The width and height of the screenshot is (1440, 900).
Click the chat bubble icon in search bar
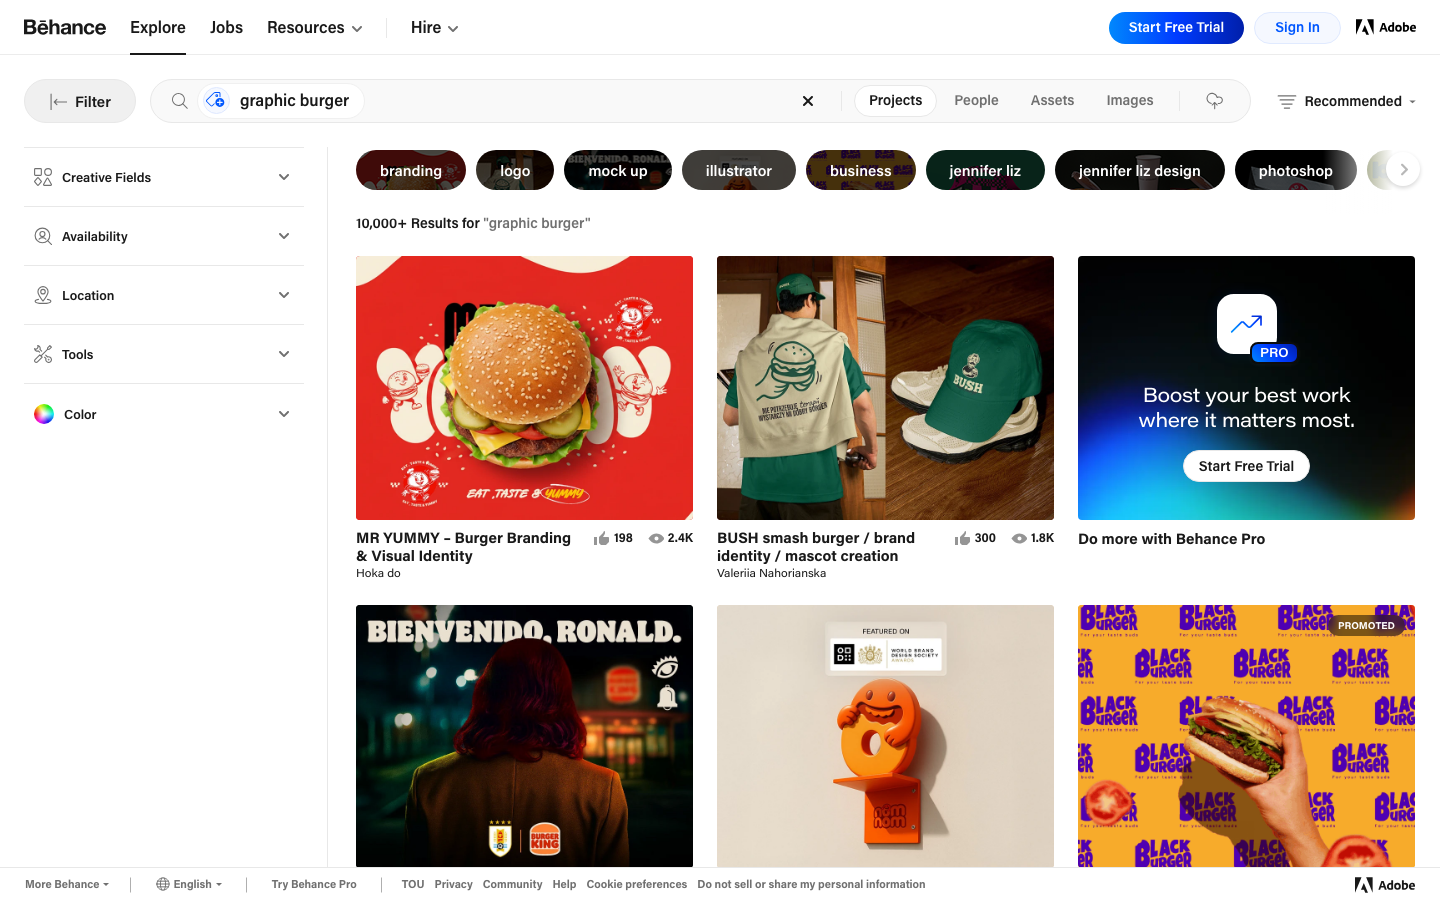tap(1215, 101)
